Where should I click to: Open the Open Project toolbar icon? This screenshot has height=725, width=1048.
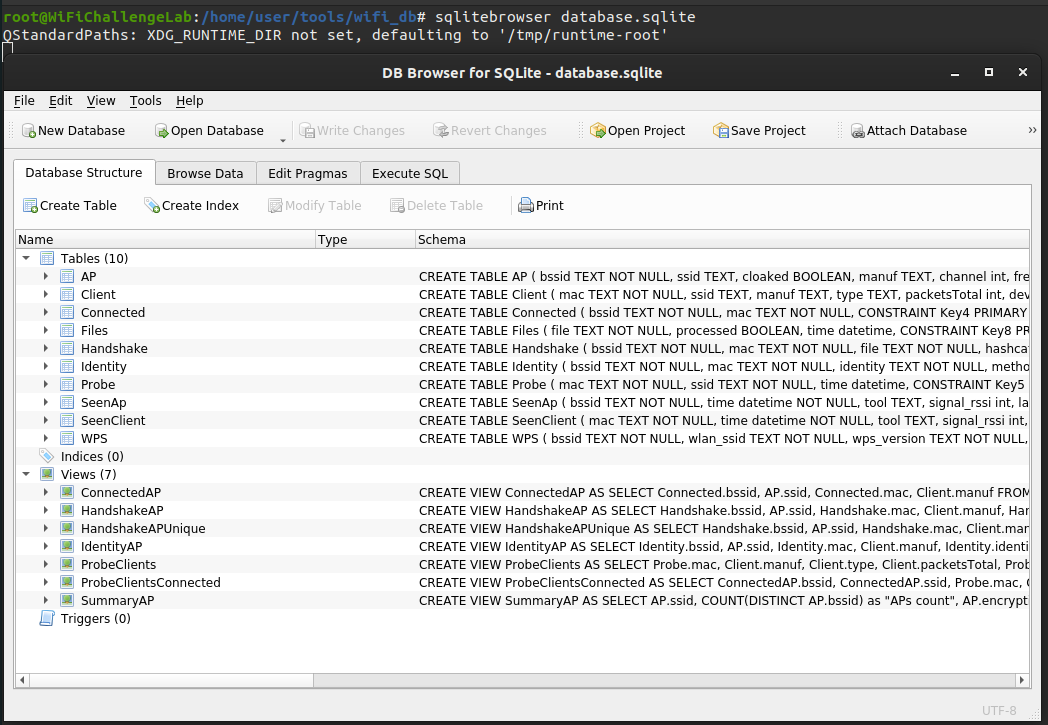point(598,131)
